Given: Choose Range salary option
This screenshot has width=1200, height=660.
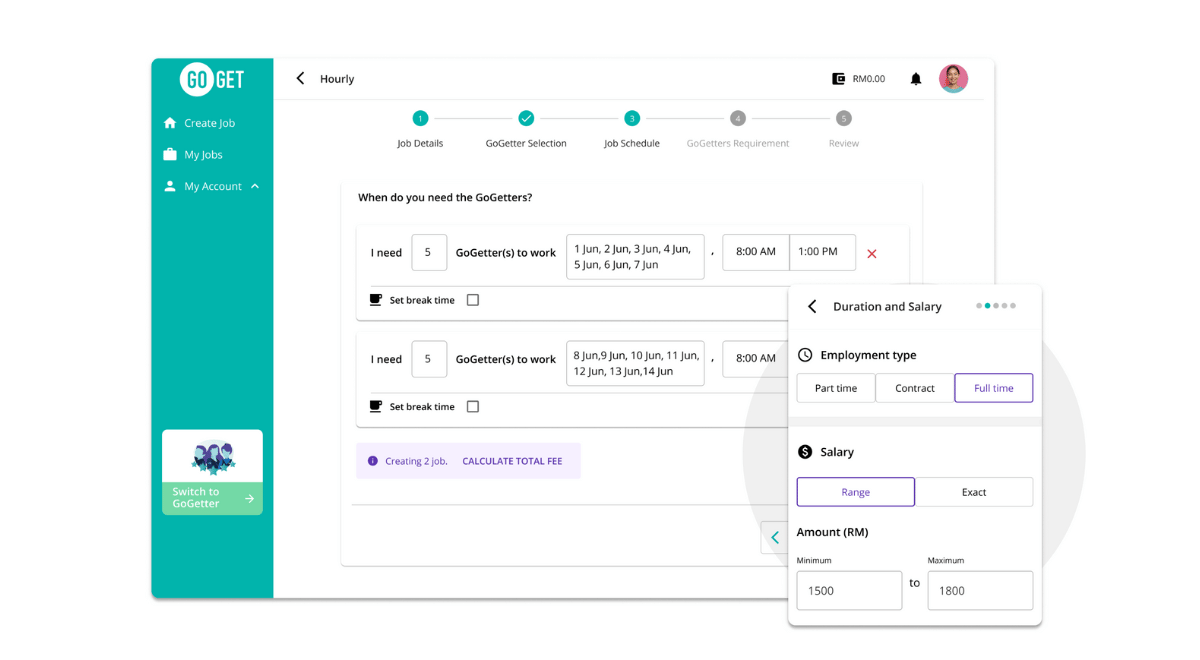Looking at the screenshot, I should pyautogui.click(x=856, y=492).
